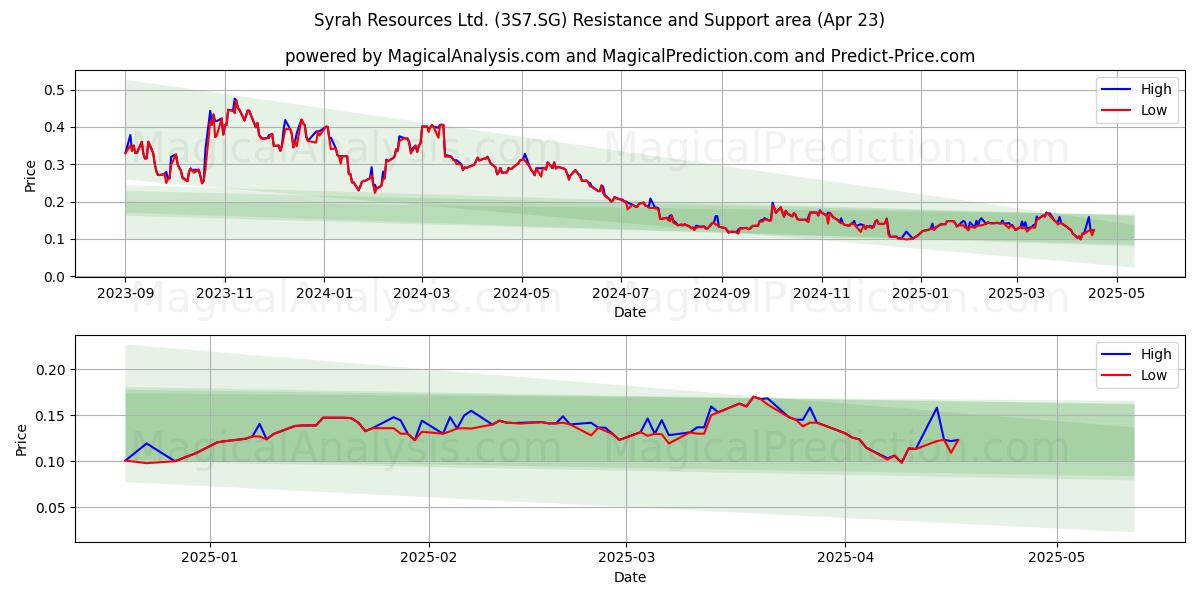Click the '0.5' price tick label
This screenshot has width=1200, height=600.
coord(56,90)
